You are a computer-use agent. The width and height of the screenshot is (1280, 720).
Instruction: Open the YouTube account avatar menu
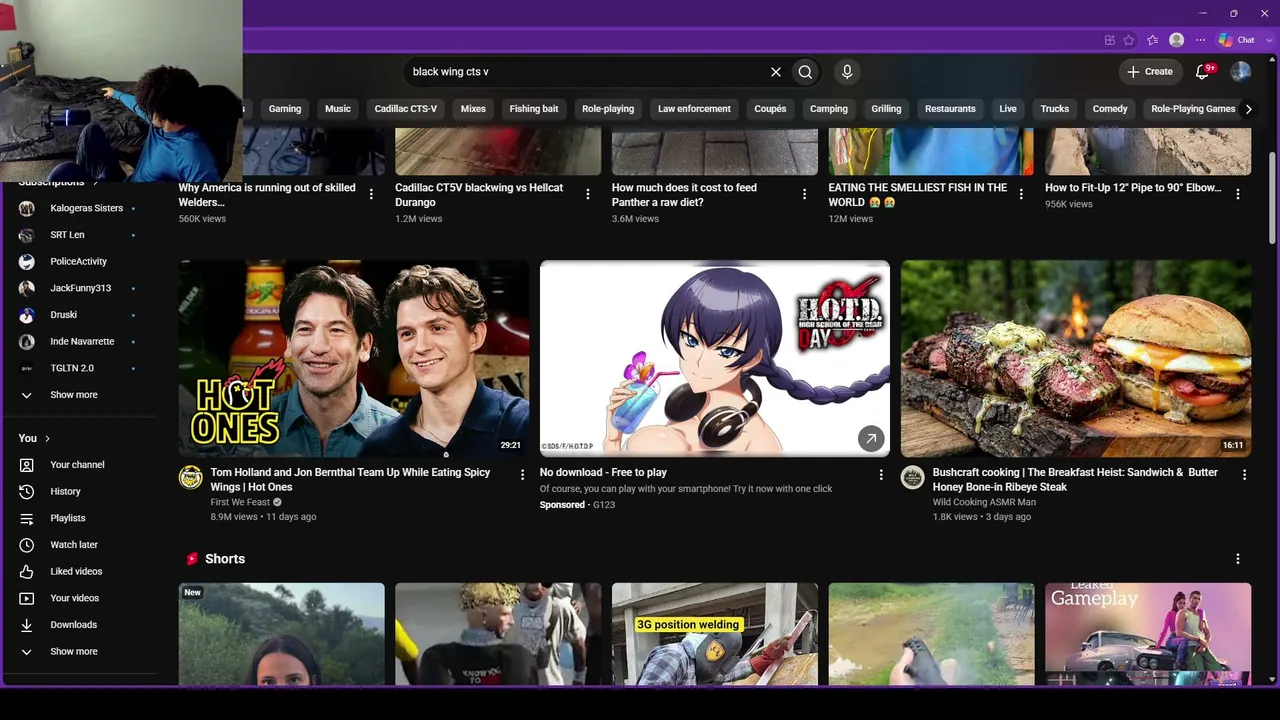coord(1241,72)
